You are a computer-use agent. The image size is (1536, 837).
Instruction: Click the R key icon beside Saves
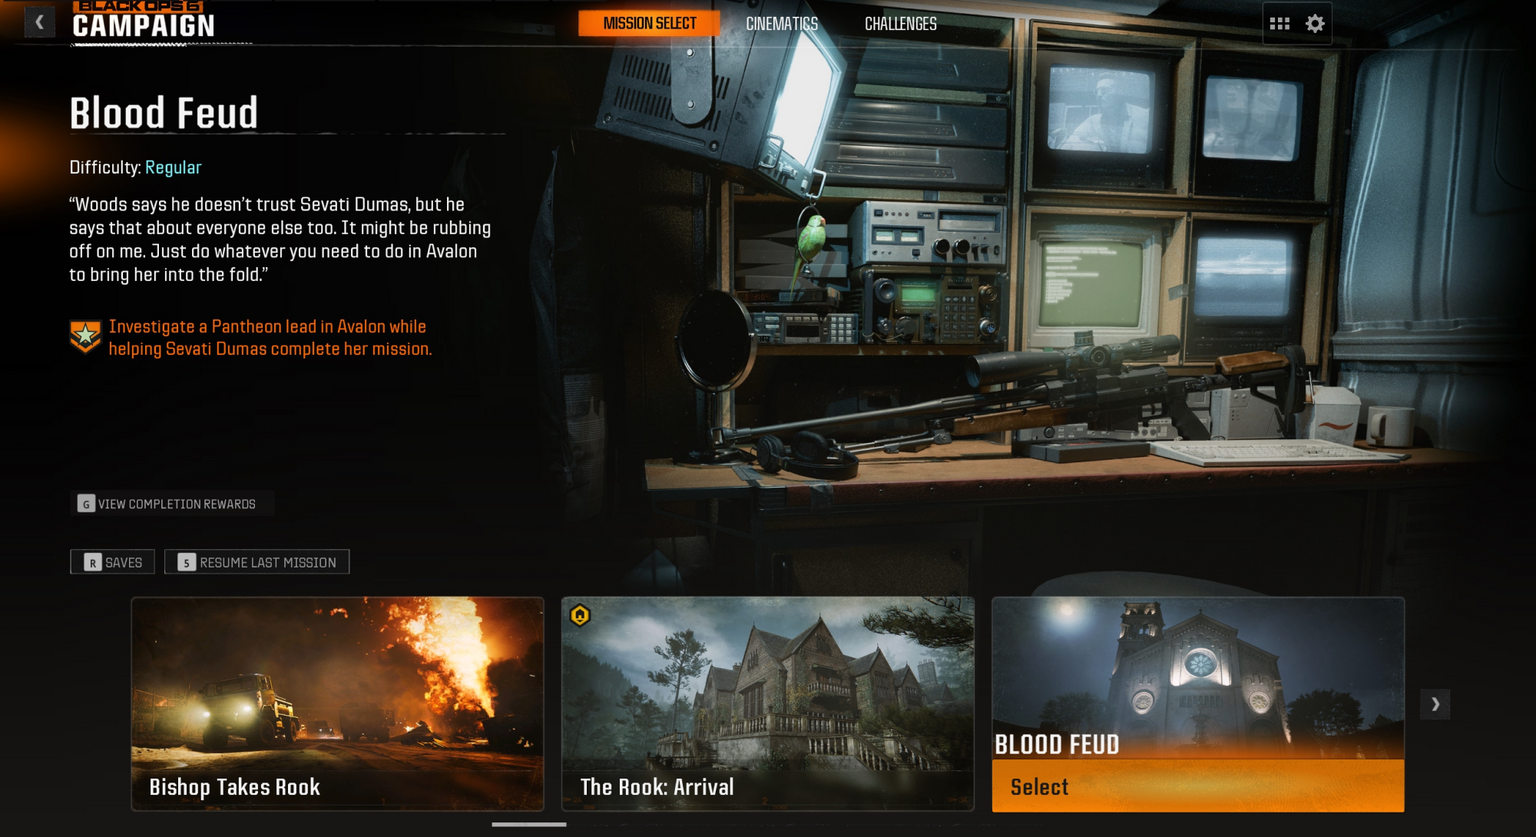(92, 562)
